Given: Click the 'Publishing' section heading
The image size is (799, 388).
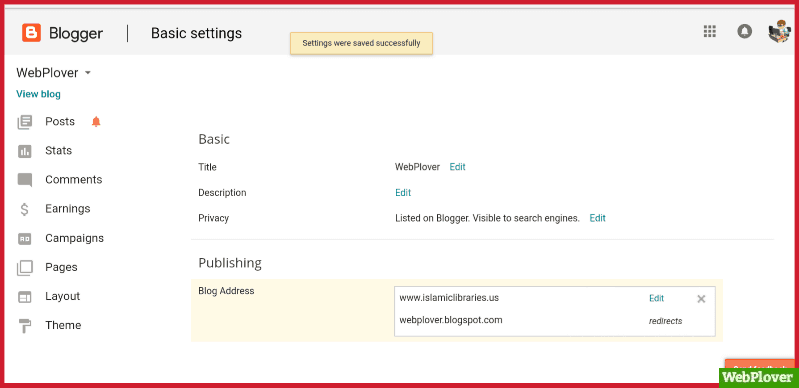Looking at the screenshot, I should pyautogui.click(x=230, y=263).
